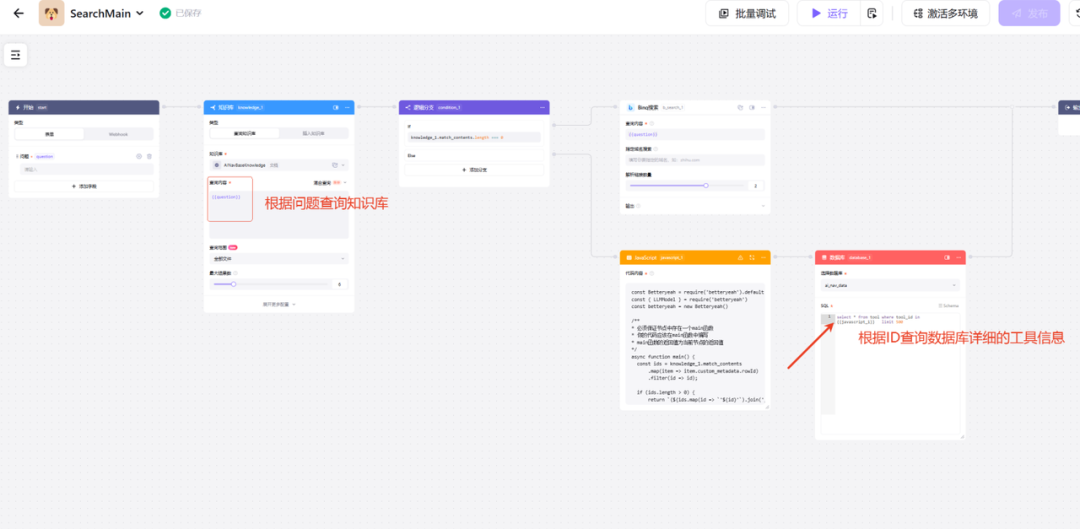This screenshot has width=1080, height=529.
Task: Click the Bing logo icon on b_search_1
Action: pos(630,107)
